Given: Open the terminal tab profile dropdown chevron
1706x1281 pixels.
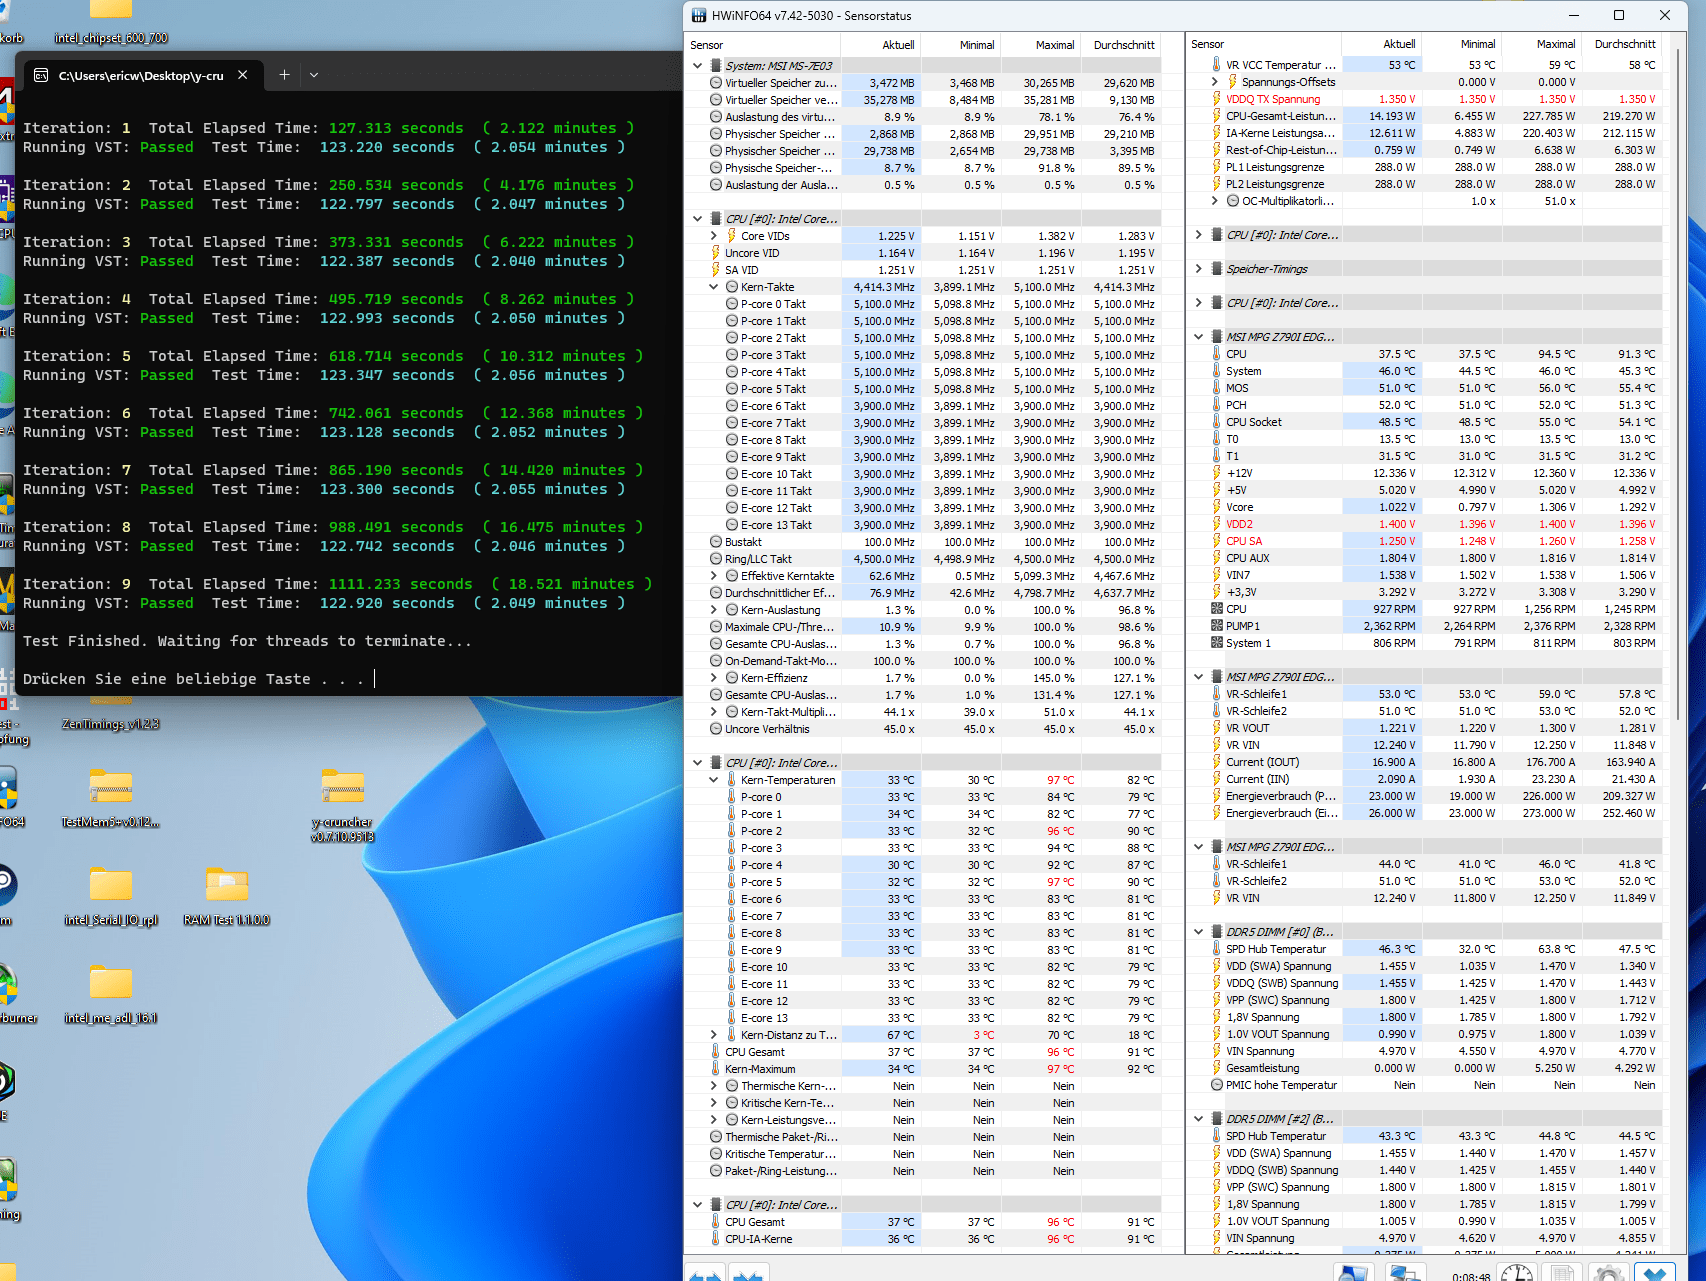Looking at the screenshot, I should [314, 75].
